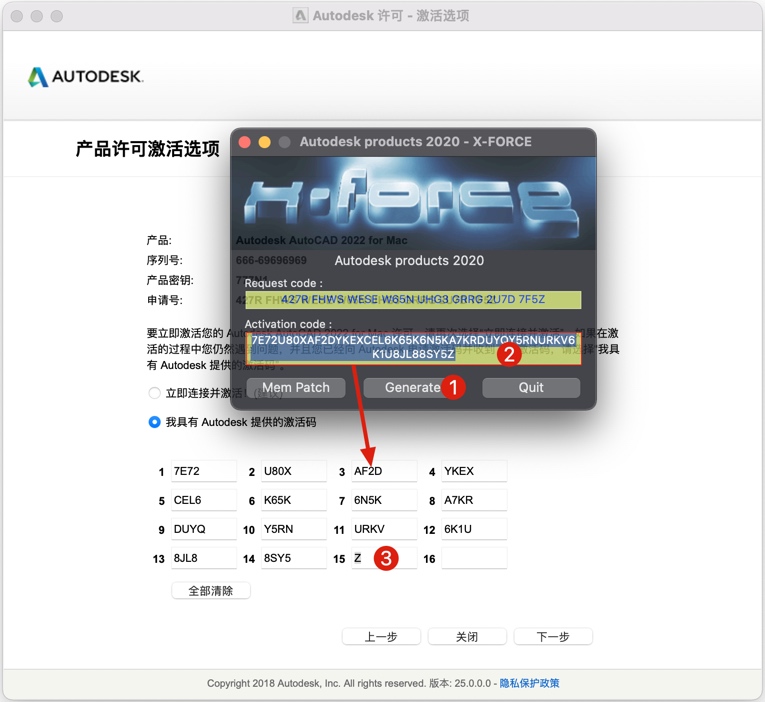Close the X-FORCE window with red button
765x702 pixels.
(x=244, y=142)
